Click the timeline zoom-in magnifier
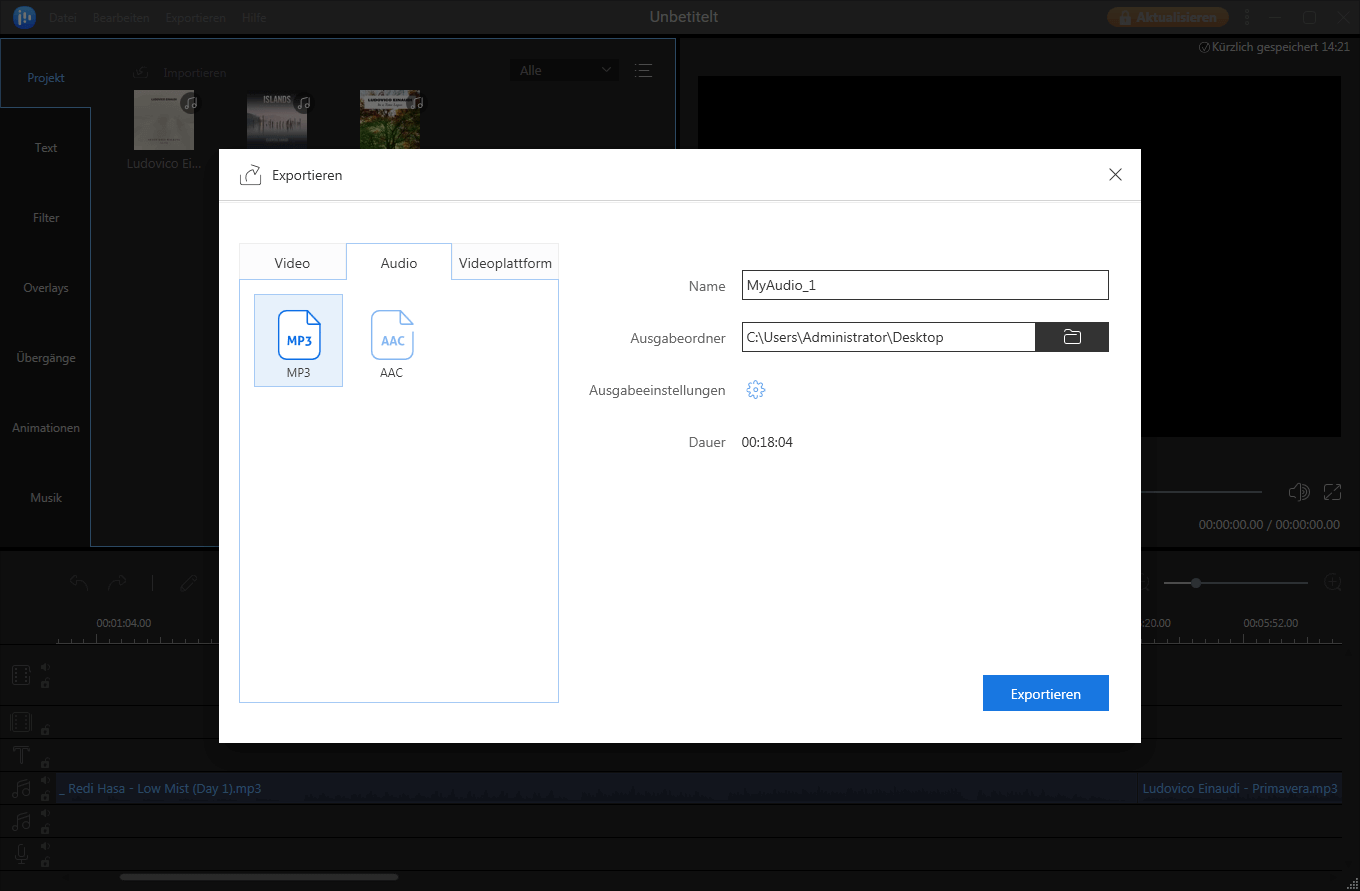1360x891 pixels. click(x=1332, y=582)
